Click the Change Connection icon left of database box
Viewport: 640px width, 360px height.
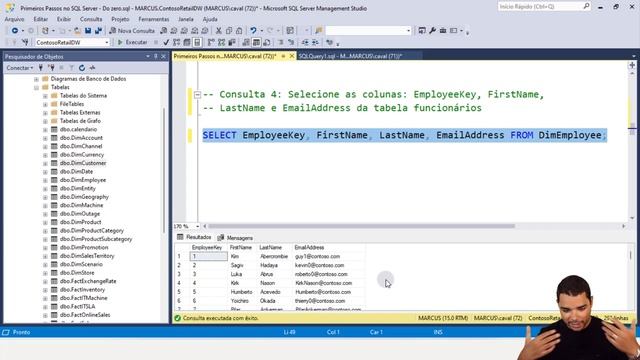[25, 42]
